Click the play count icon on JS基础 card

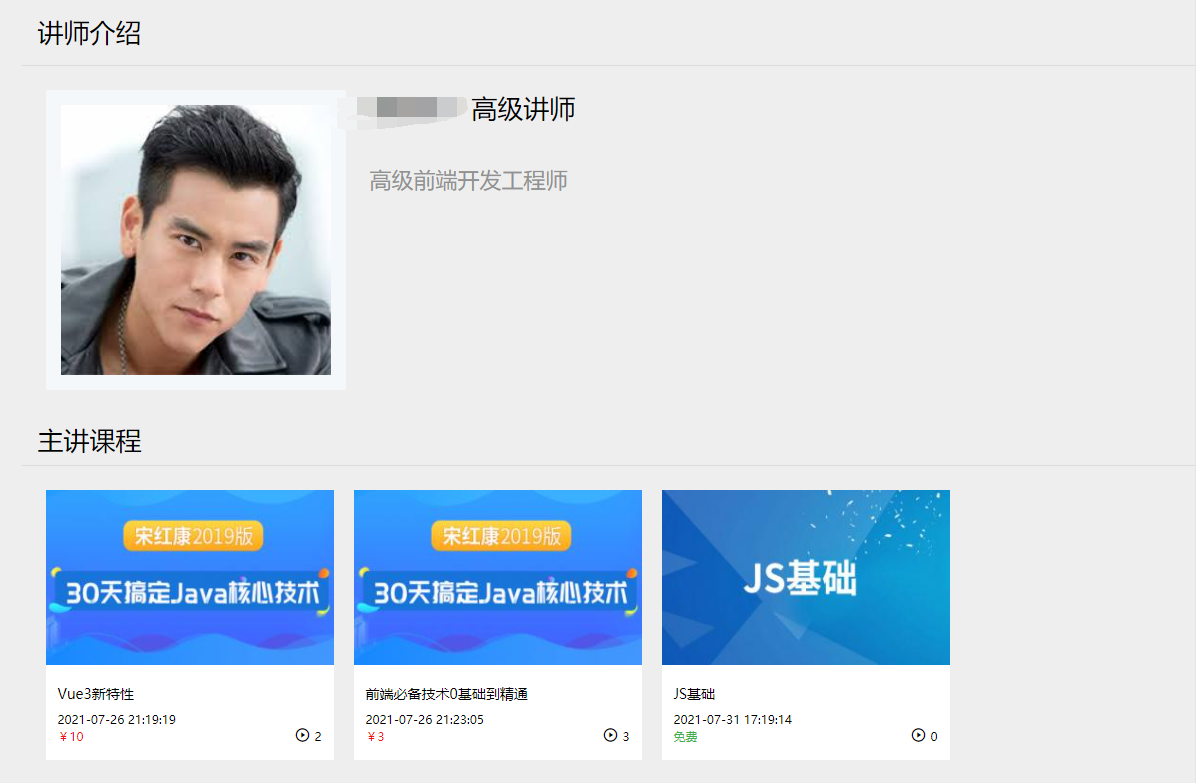(x=918, y=735)
